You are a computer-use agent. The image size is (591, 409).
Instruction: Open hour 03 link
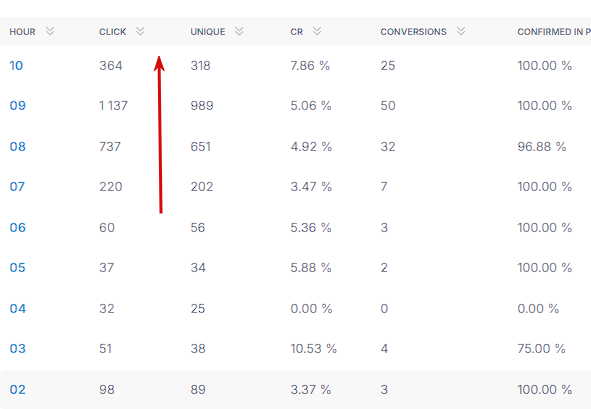tap(17, 349)
